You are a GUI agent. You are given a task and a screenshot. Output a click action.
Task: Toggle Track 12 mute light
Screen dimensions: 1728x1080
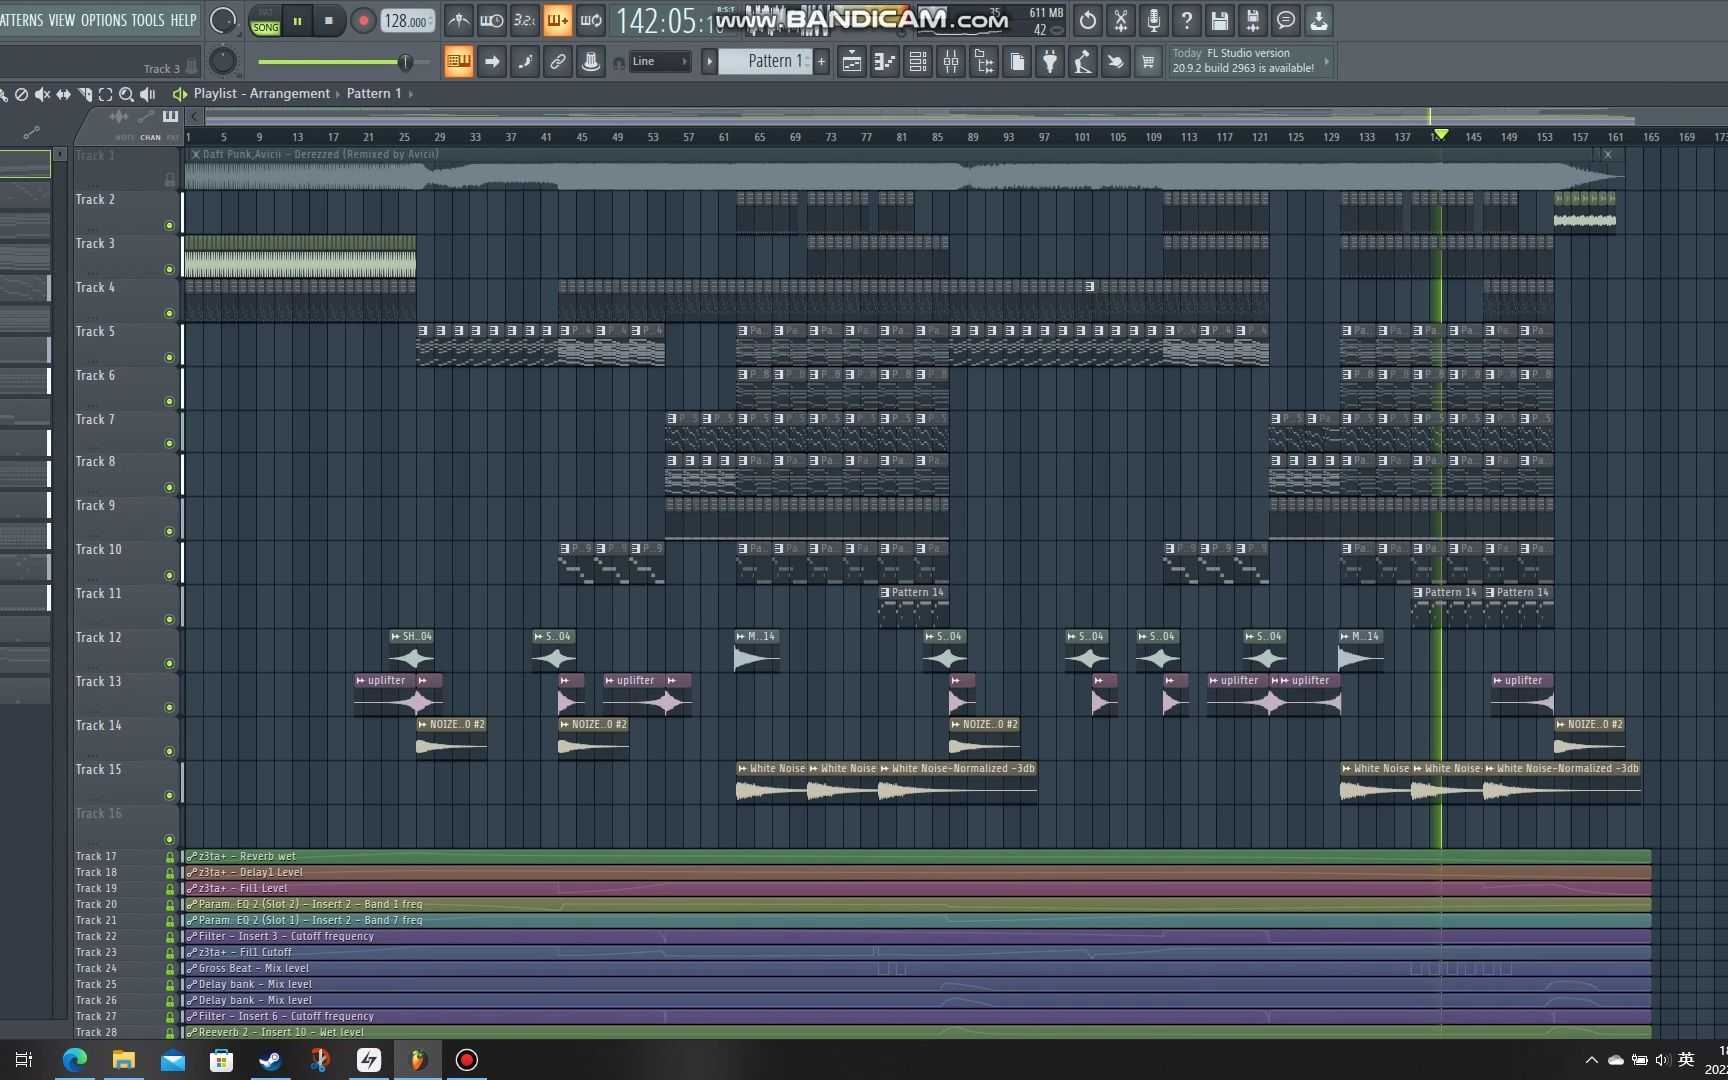pyautogui.click(x=169, y=663)
